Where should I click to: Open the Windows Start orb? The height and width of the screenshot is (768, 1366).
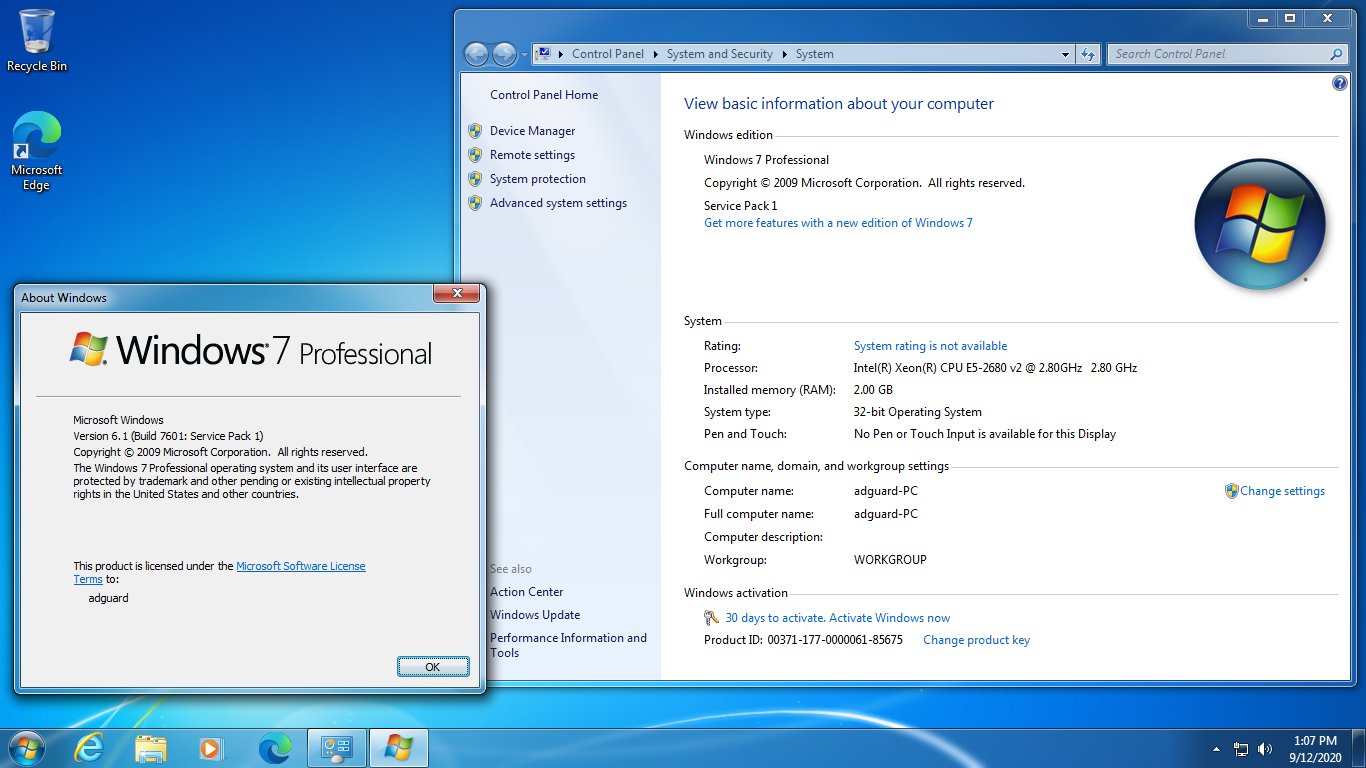[26, 747]
